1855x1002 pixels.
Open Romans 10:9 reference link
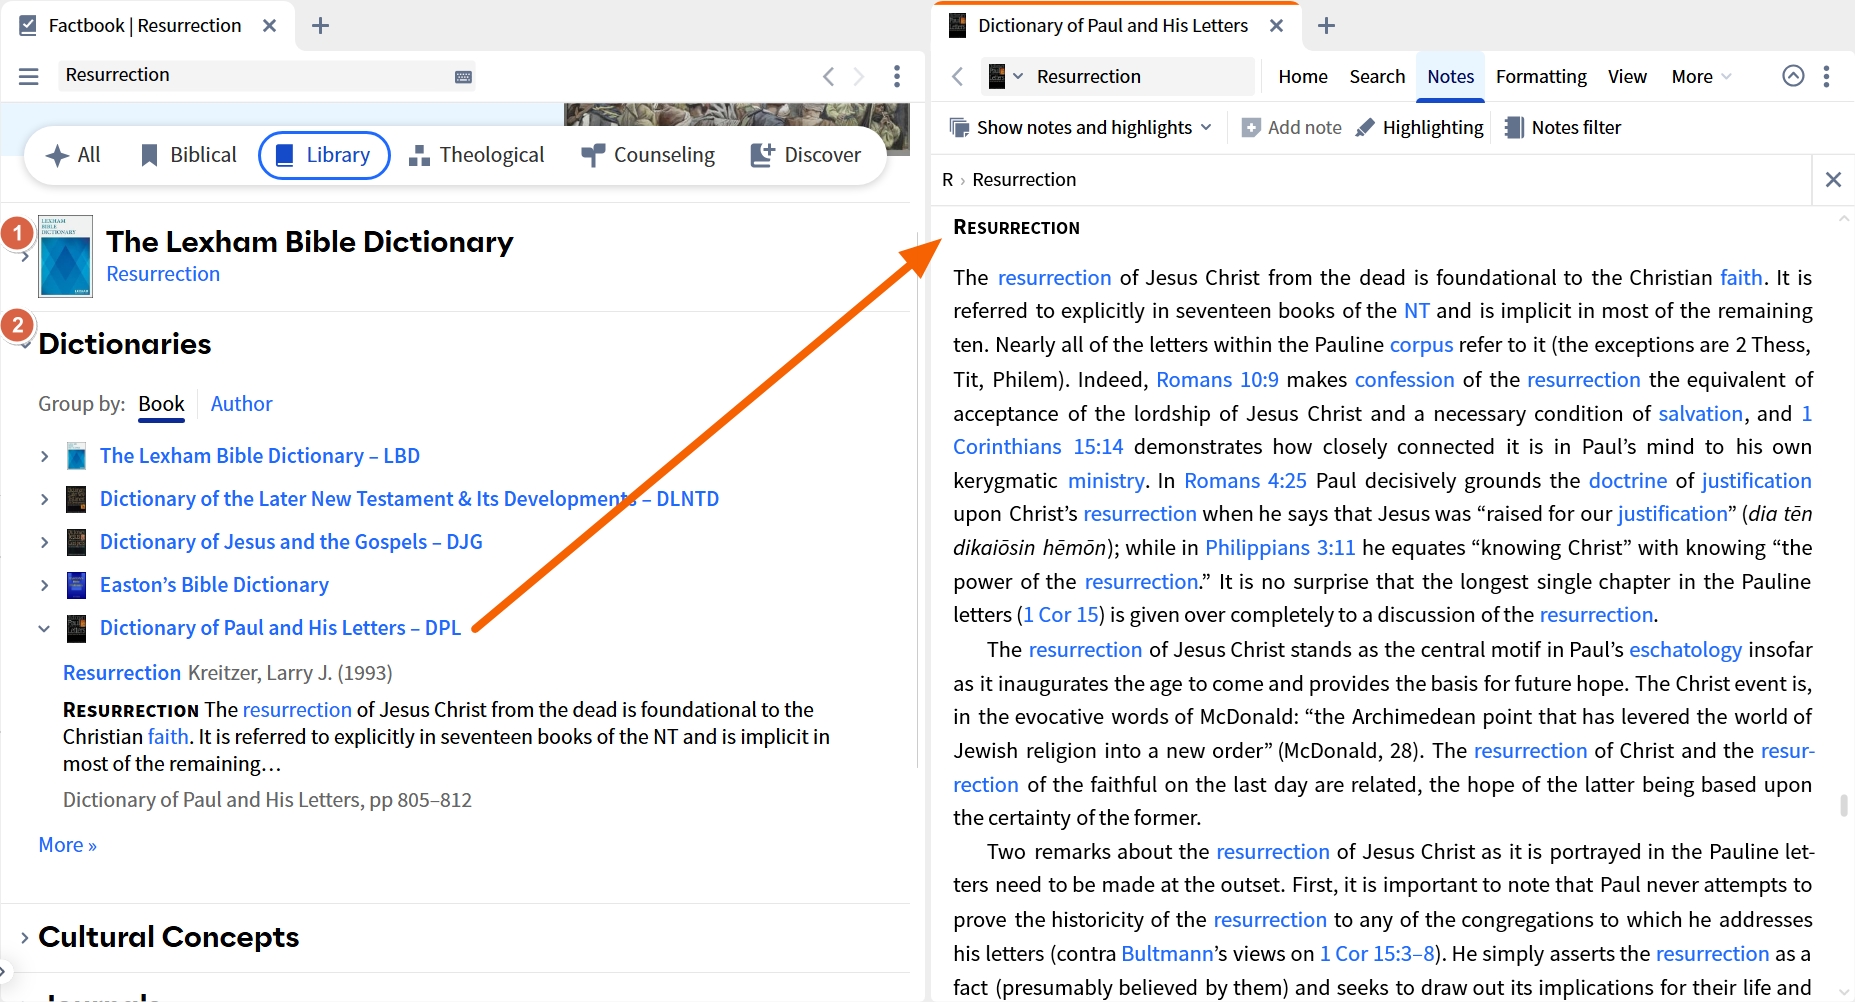[1217, 380]
